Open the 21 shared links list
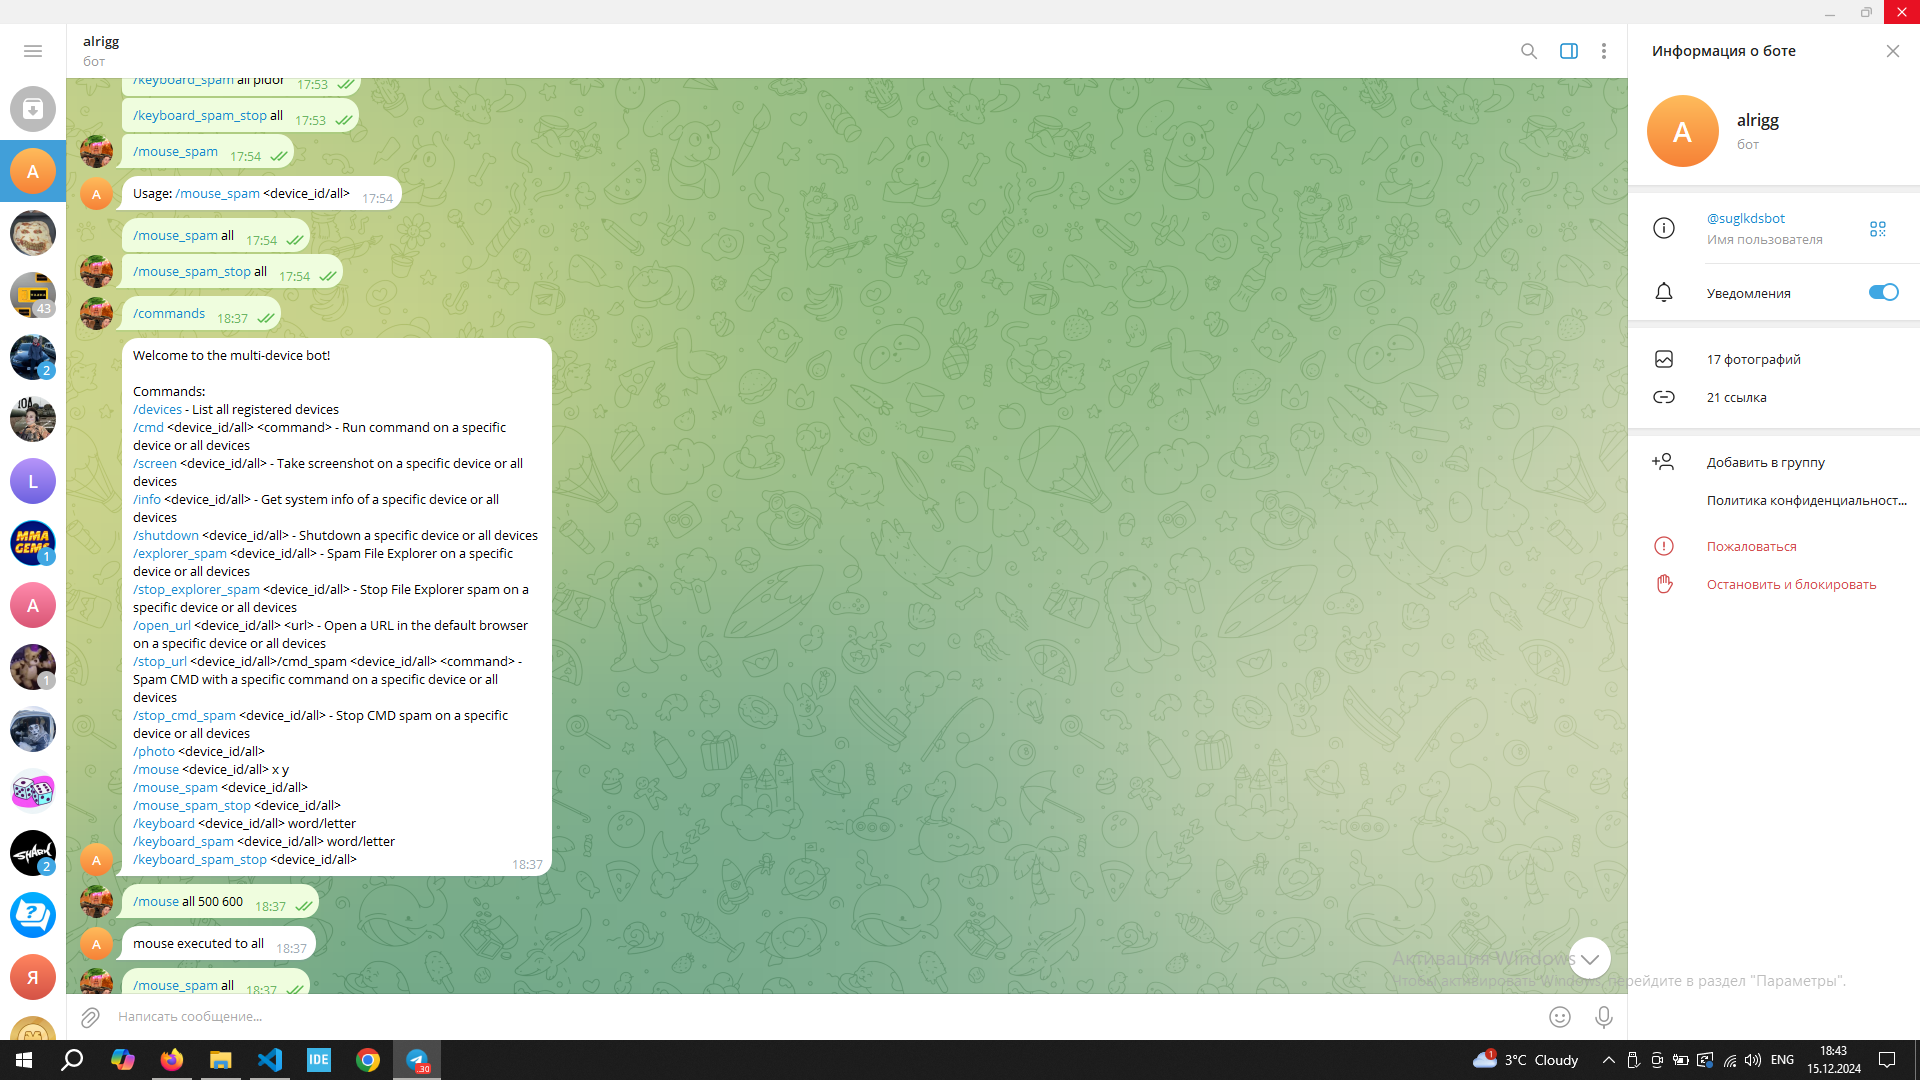The image size is (1920, 1080). [1736, 397]
